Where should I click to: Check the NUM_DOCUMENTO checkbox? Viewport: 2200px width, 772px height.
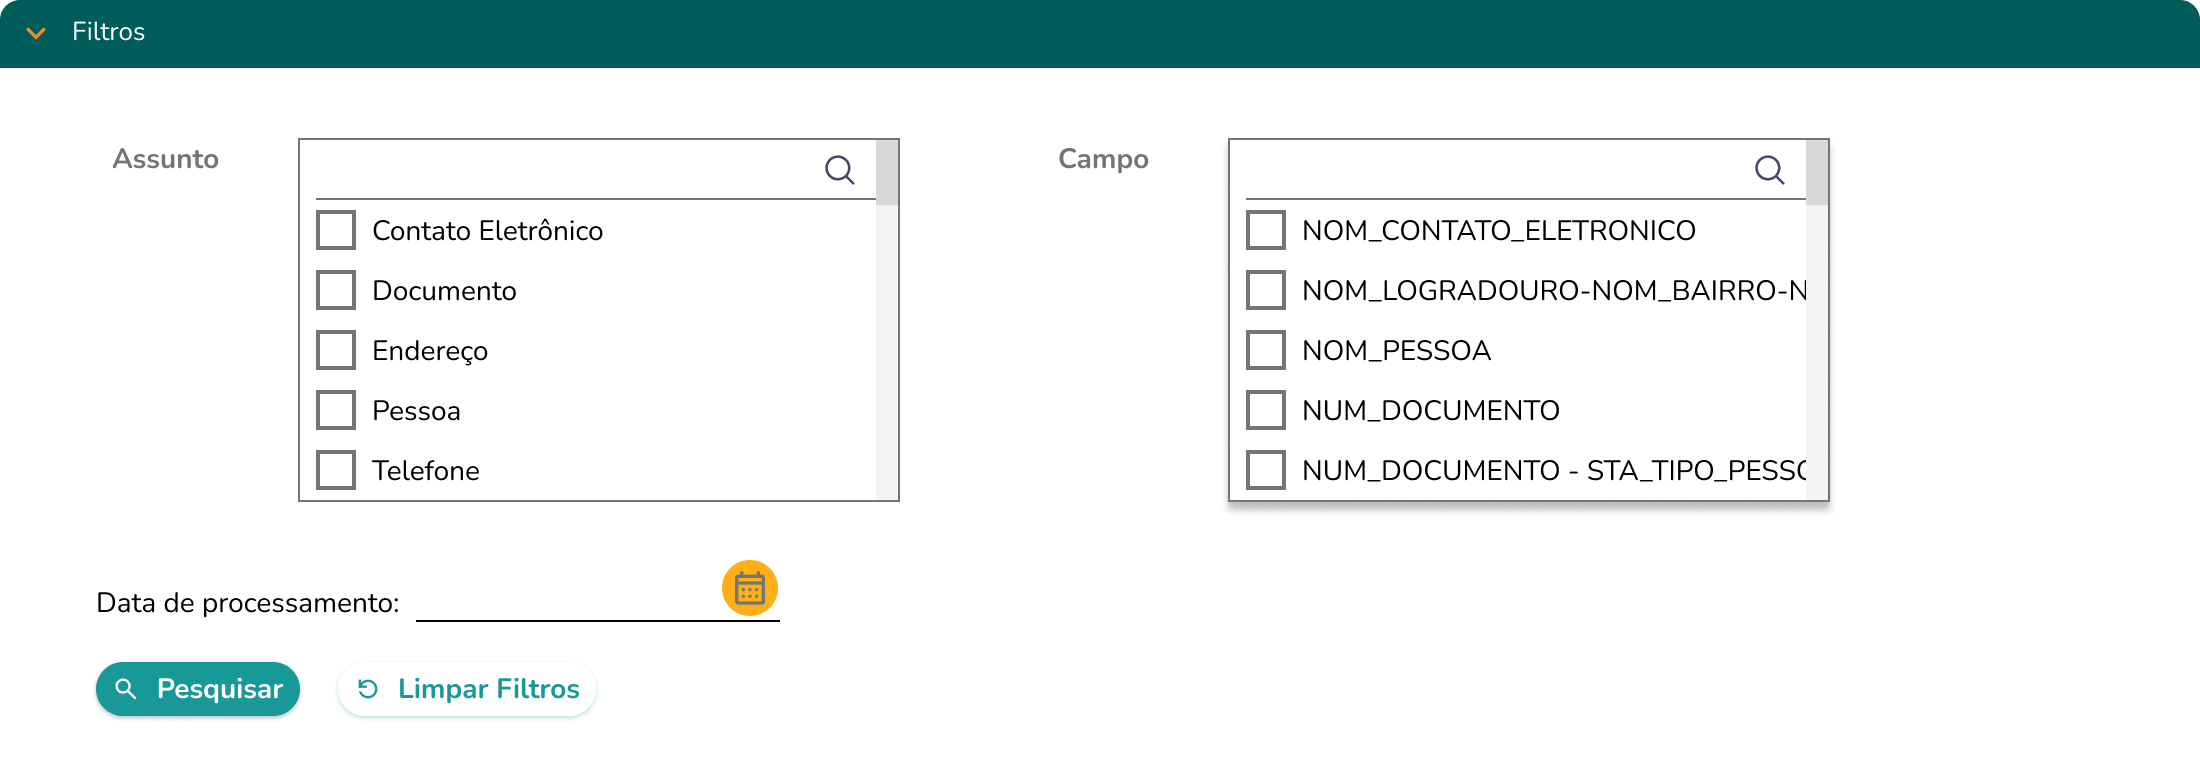click(1266, 410)
